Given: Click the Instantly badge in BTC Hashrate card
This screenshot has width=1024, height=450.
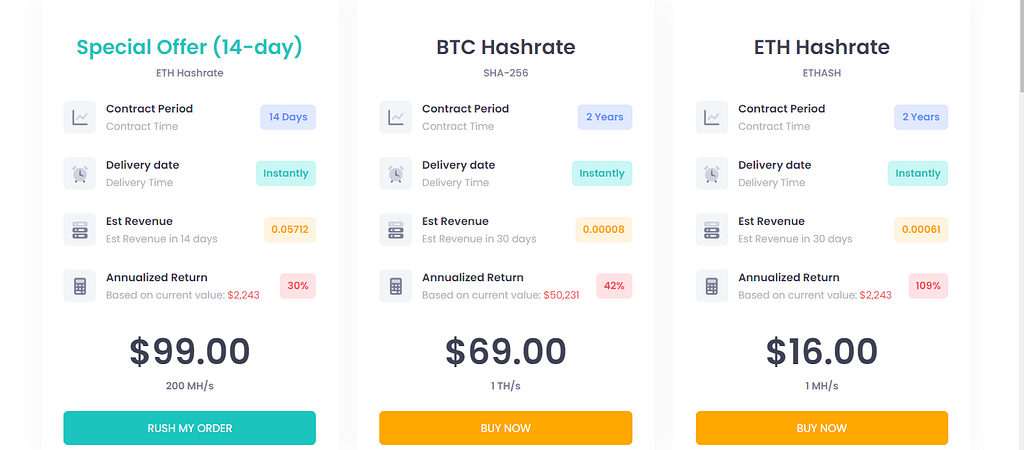Looking at the screenshot, I should [602, 174].
